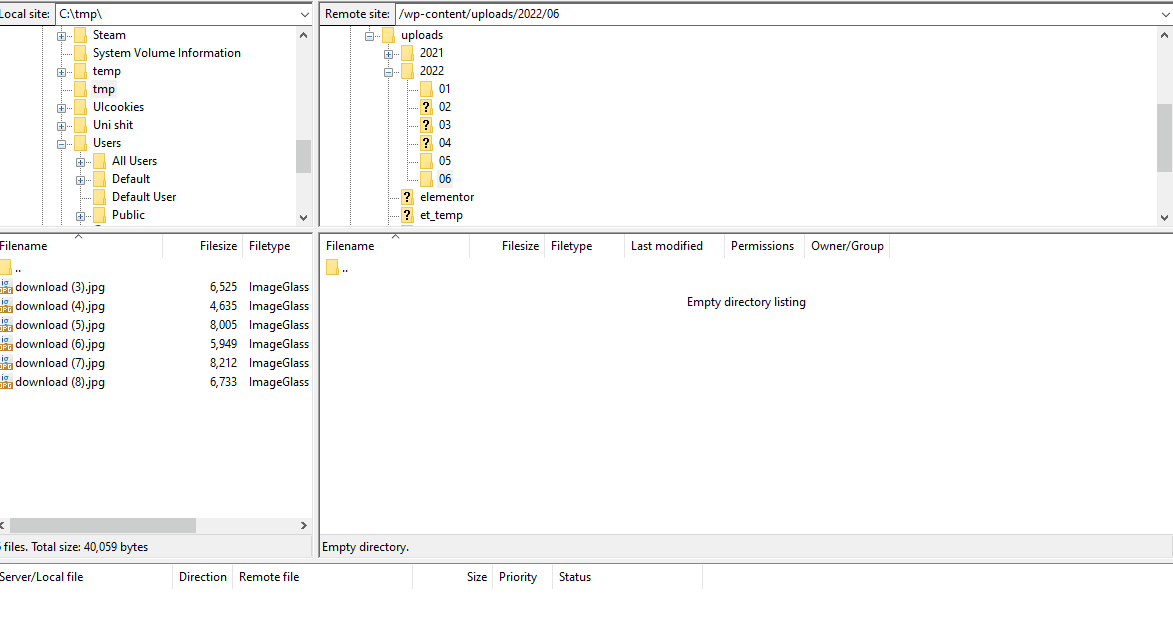
Task: Click the elementor question-mark folder icon
Action: point(408,197)
